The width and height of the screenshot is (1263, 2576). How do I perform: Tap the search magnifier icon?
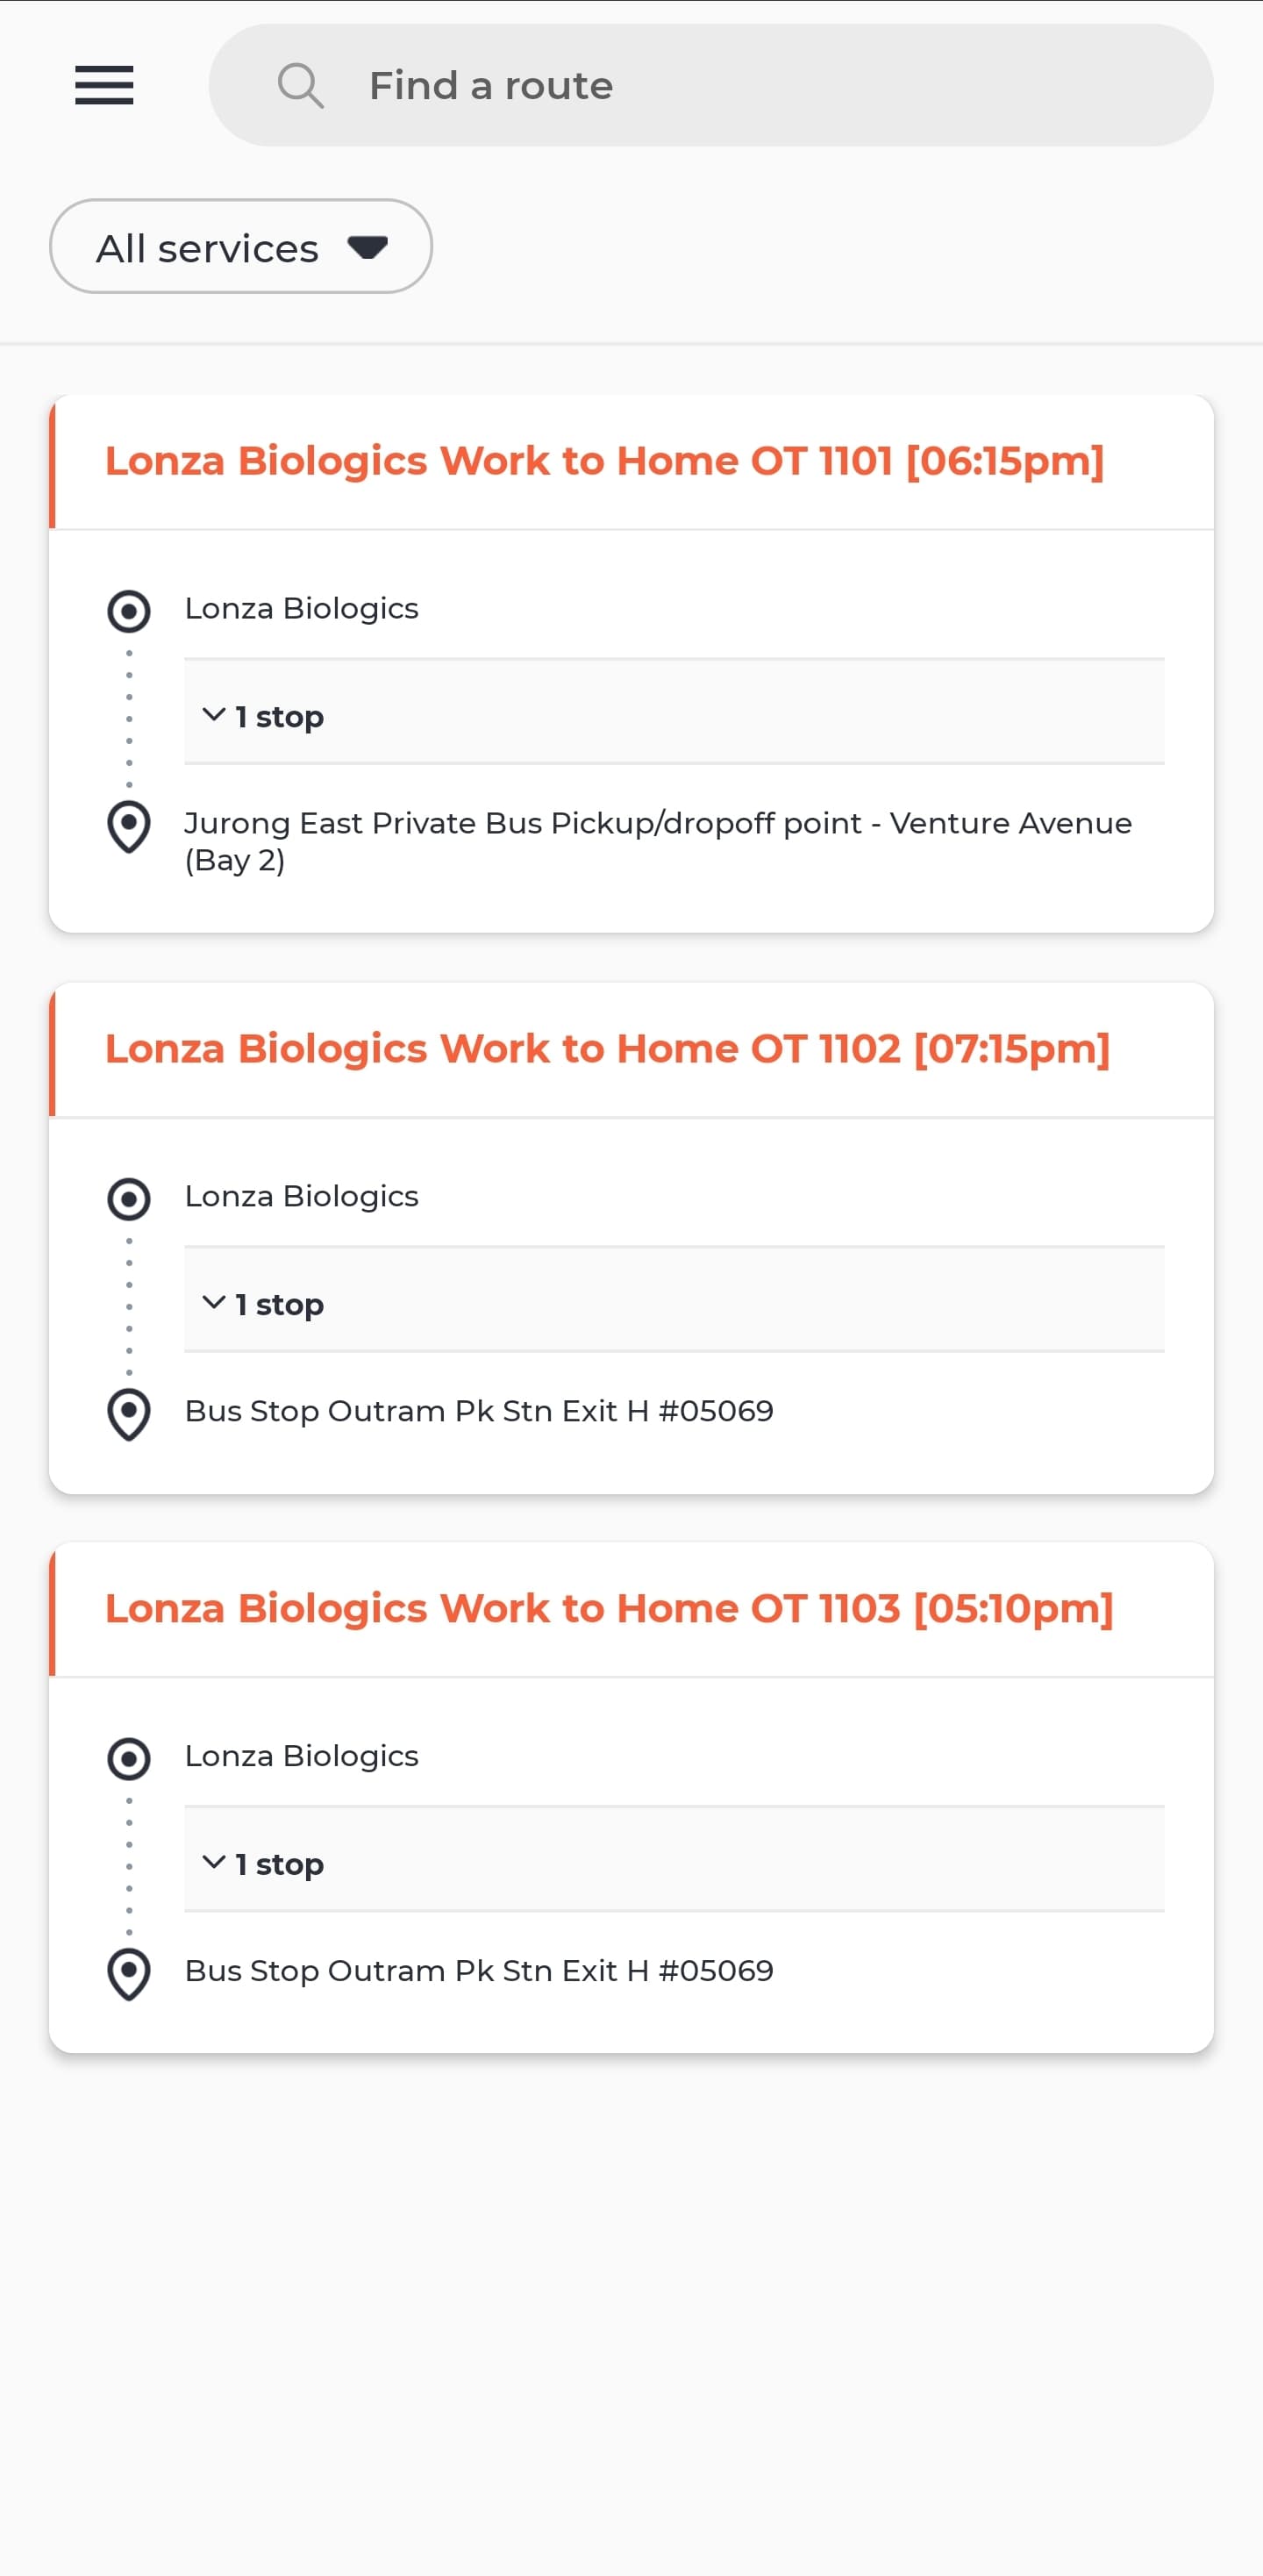[x=300, y=86]
